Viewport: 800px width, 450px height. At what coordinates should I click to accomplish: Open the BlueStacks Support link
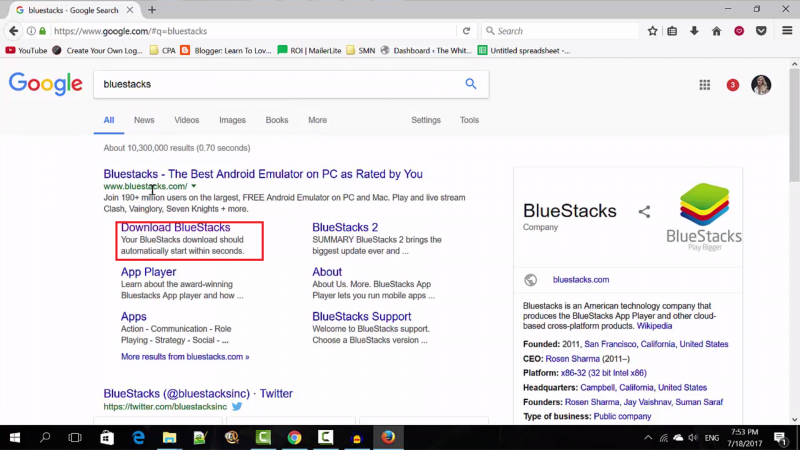(x=361, y=316)
